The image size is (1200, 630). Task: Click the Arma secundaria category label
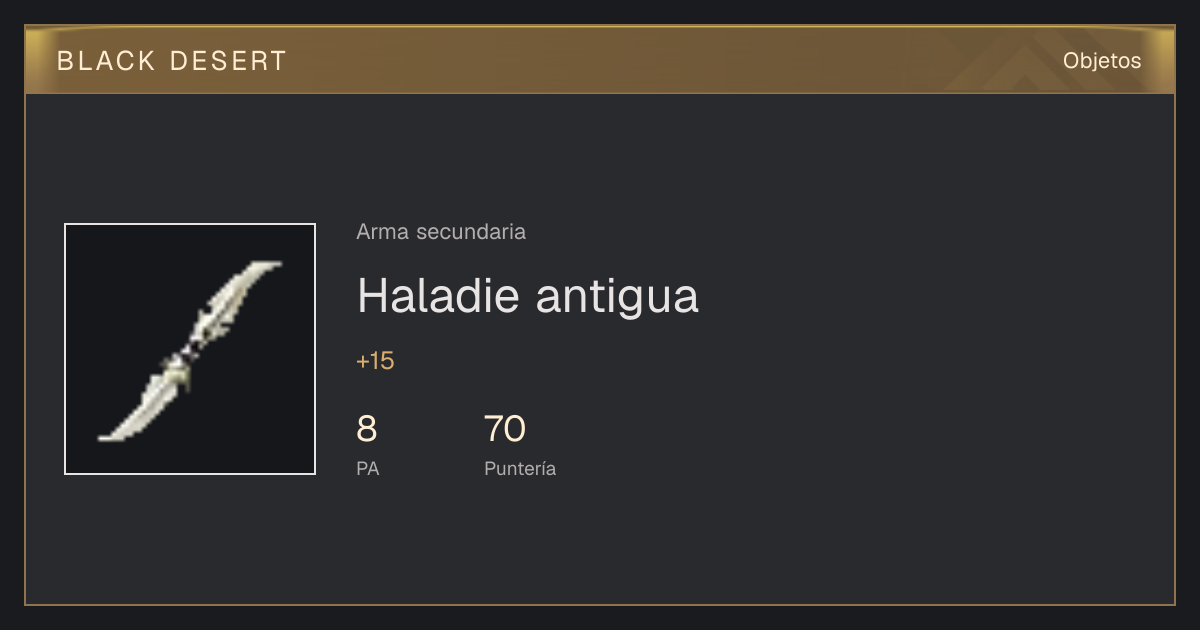tap(441, 232)
